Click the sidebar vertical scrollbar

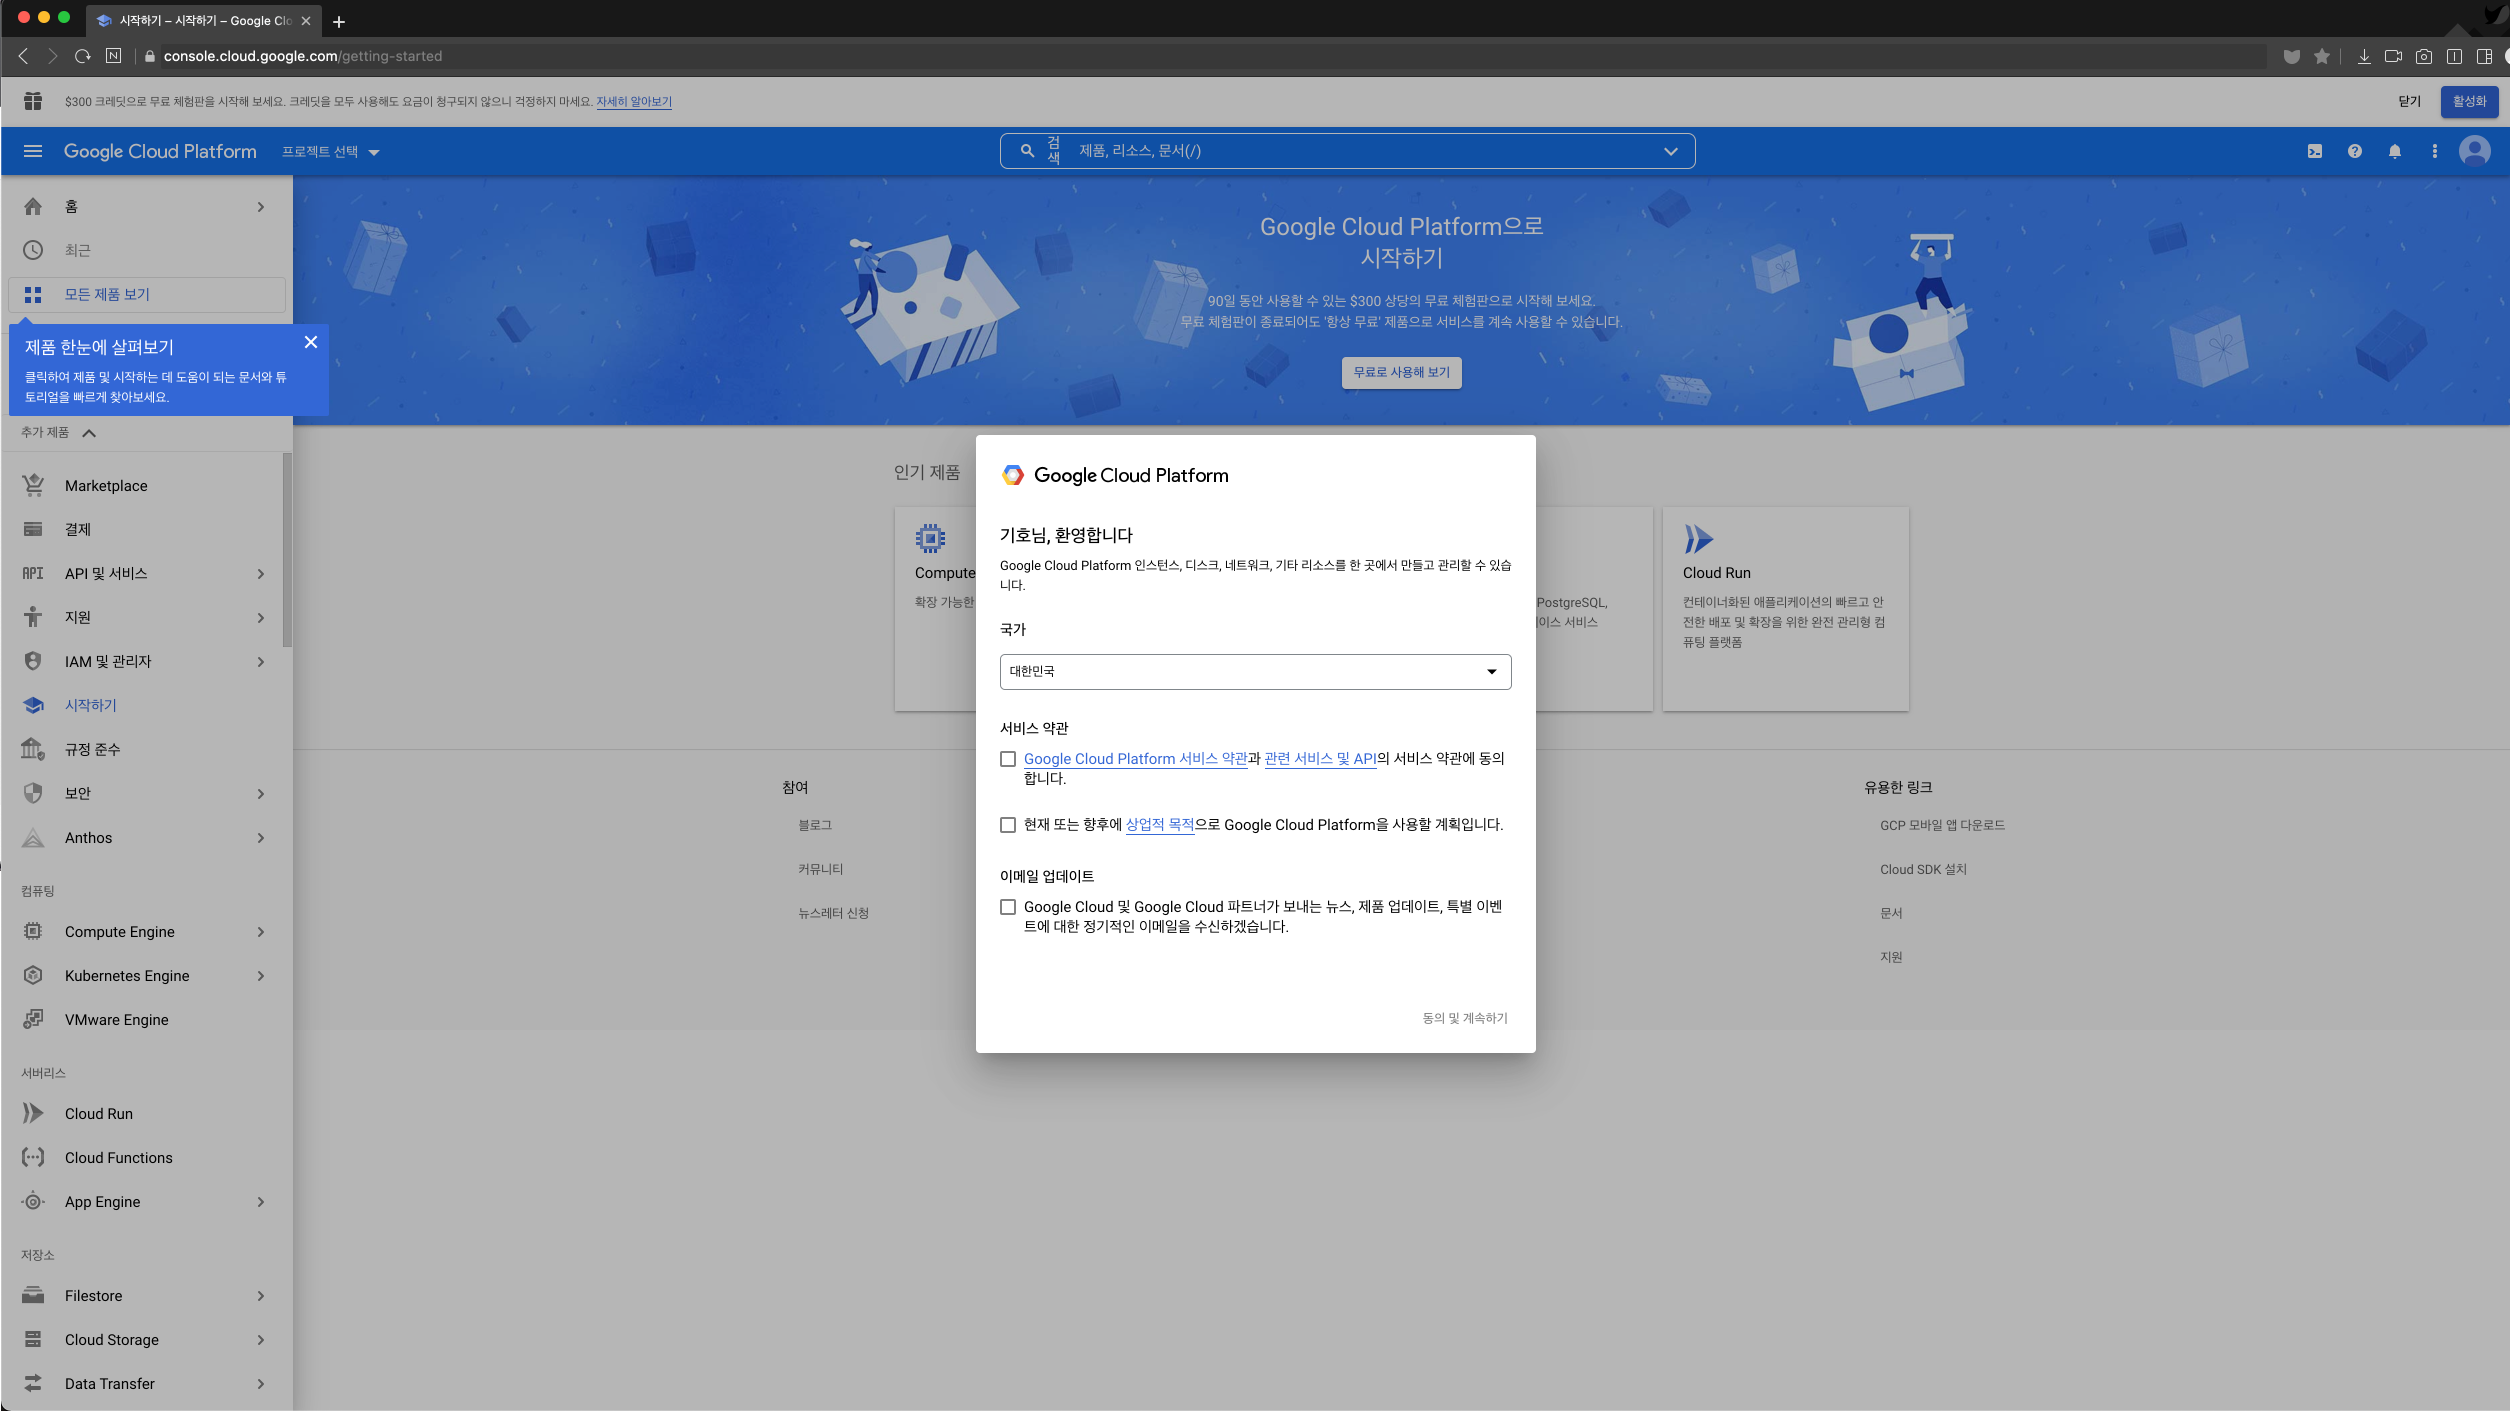coord(287,550)
